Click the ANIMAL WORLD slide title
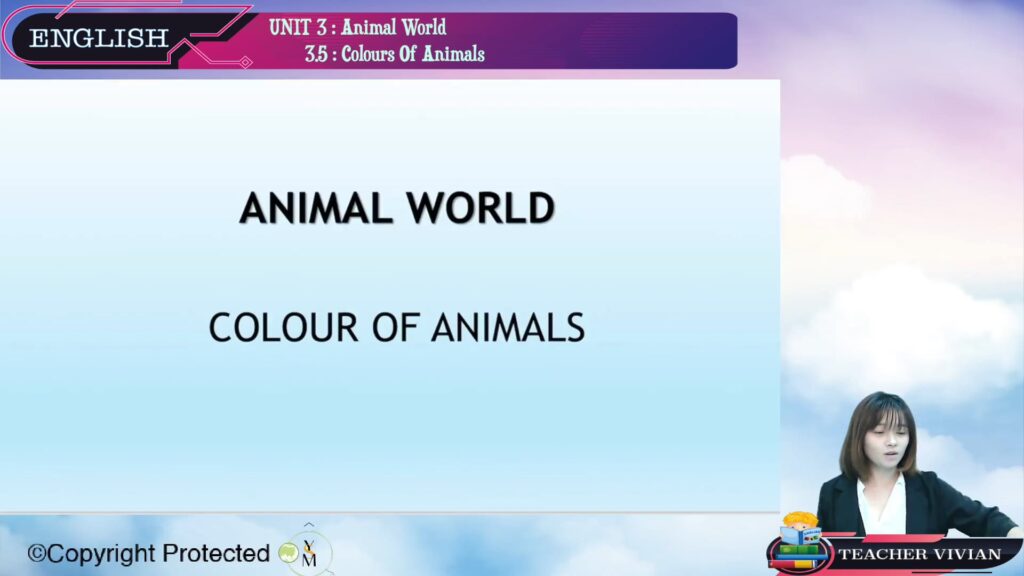Image resolution: width=1024 pixels, height=576 pixels. [x=397, y=208]
